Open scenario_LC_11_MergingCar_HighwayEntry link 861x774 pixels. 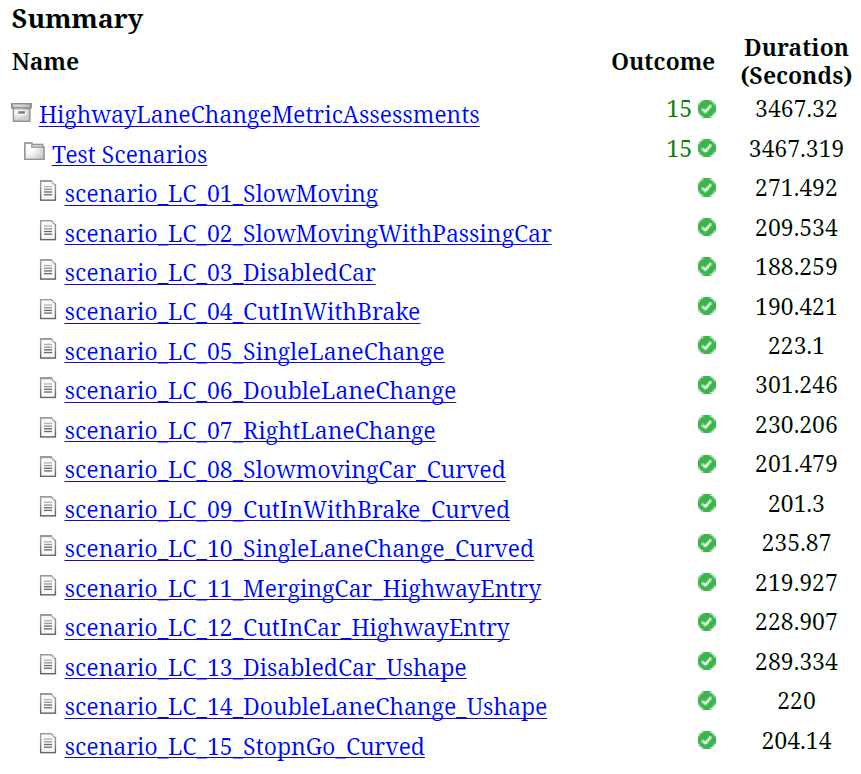[303, 589]
